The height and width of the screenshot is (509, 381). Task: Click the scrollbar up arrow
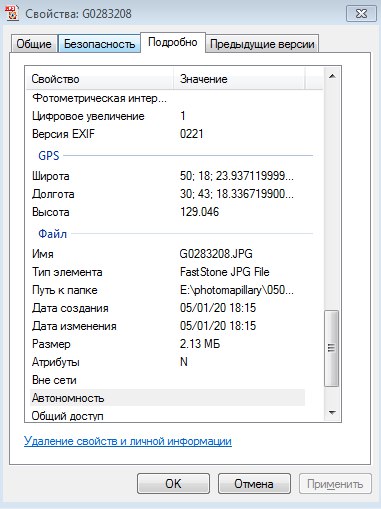pos(332,76)
